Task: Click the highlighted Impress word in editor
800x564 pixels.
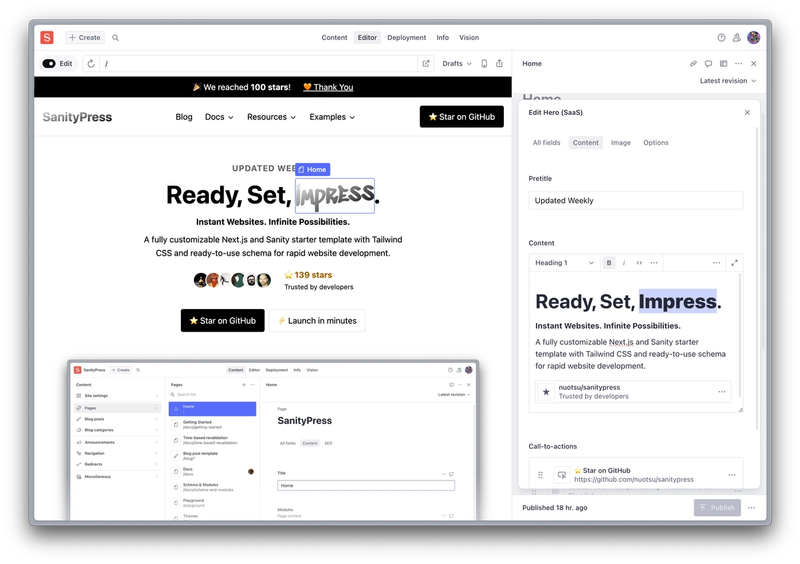Action: tap(678, 302)
